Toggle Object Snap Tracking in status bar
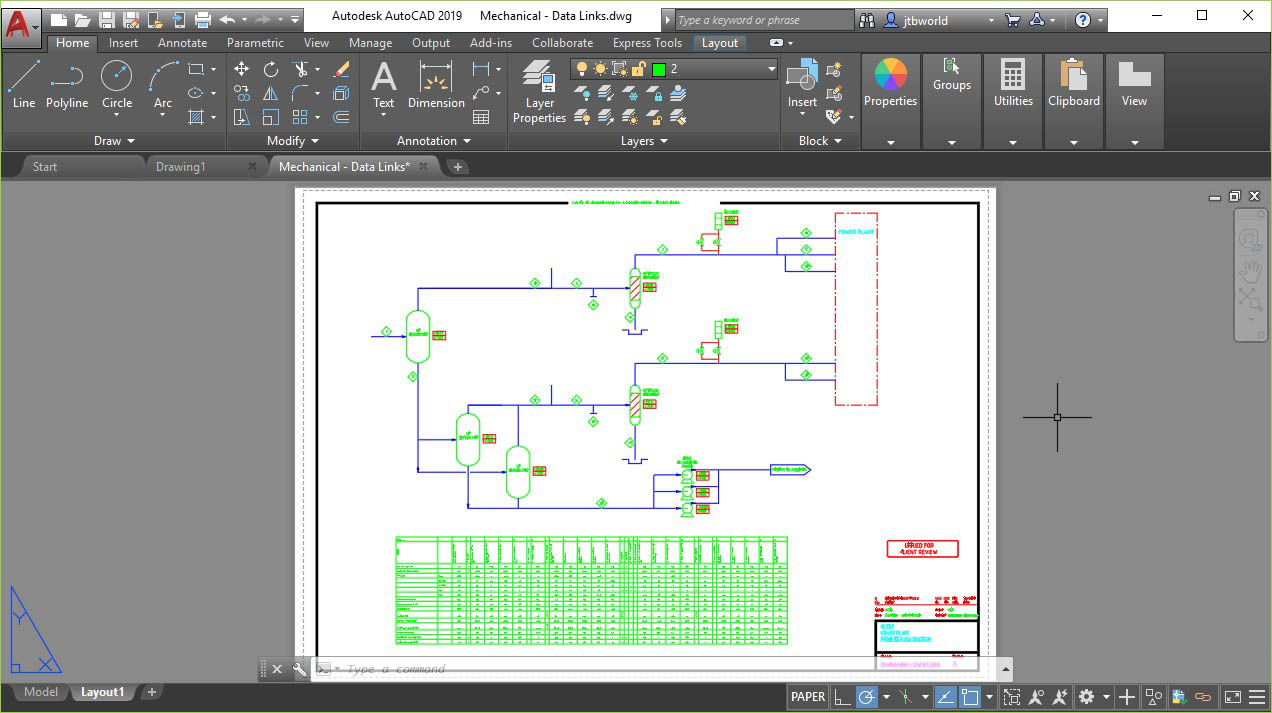This screenshot has width=1272, height=713. [945, 697]
